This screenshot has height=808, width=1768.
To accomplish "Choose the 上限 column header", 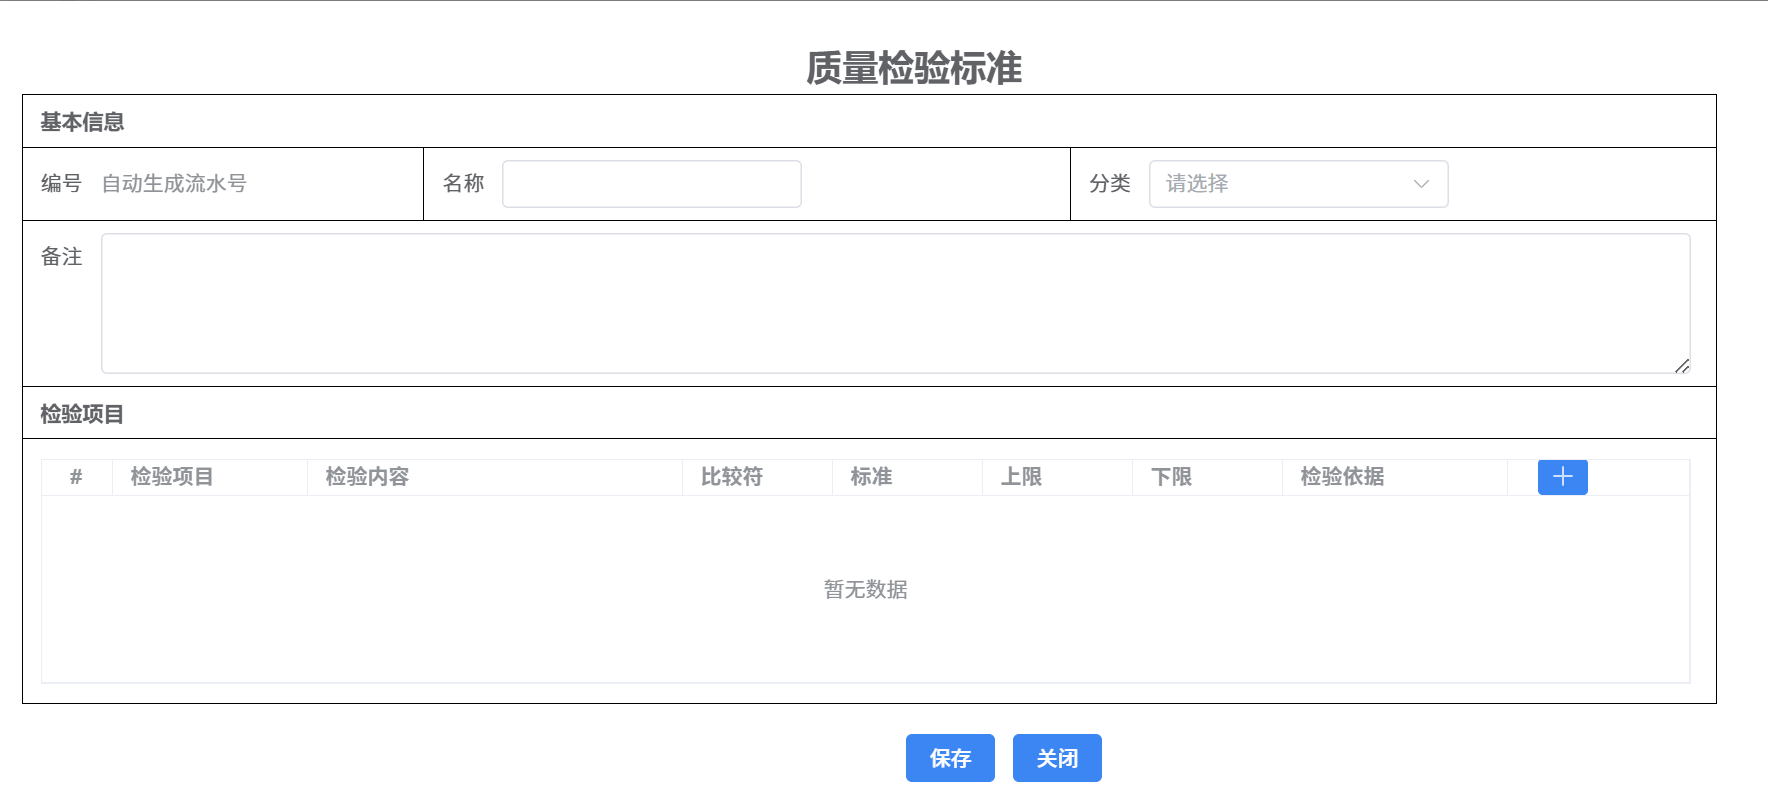I will tap(1021, 477).
